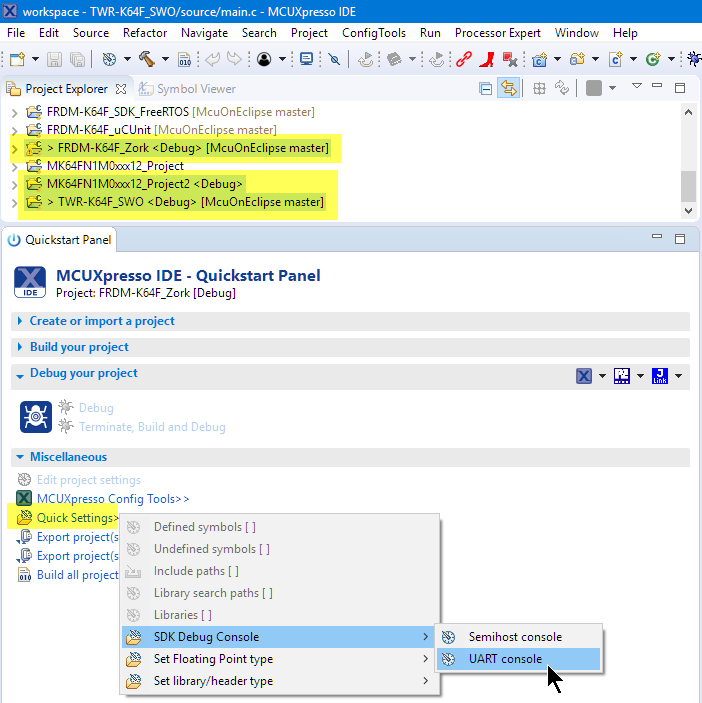Click the Save toolbar icon
The width and height of the screenshot is (702, 703).
pos(53,59)
